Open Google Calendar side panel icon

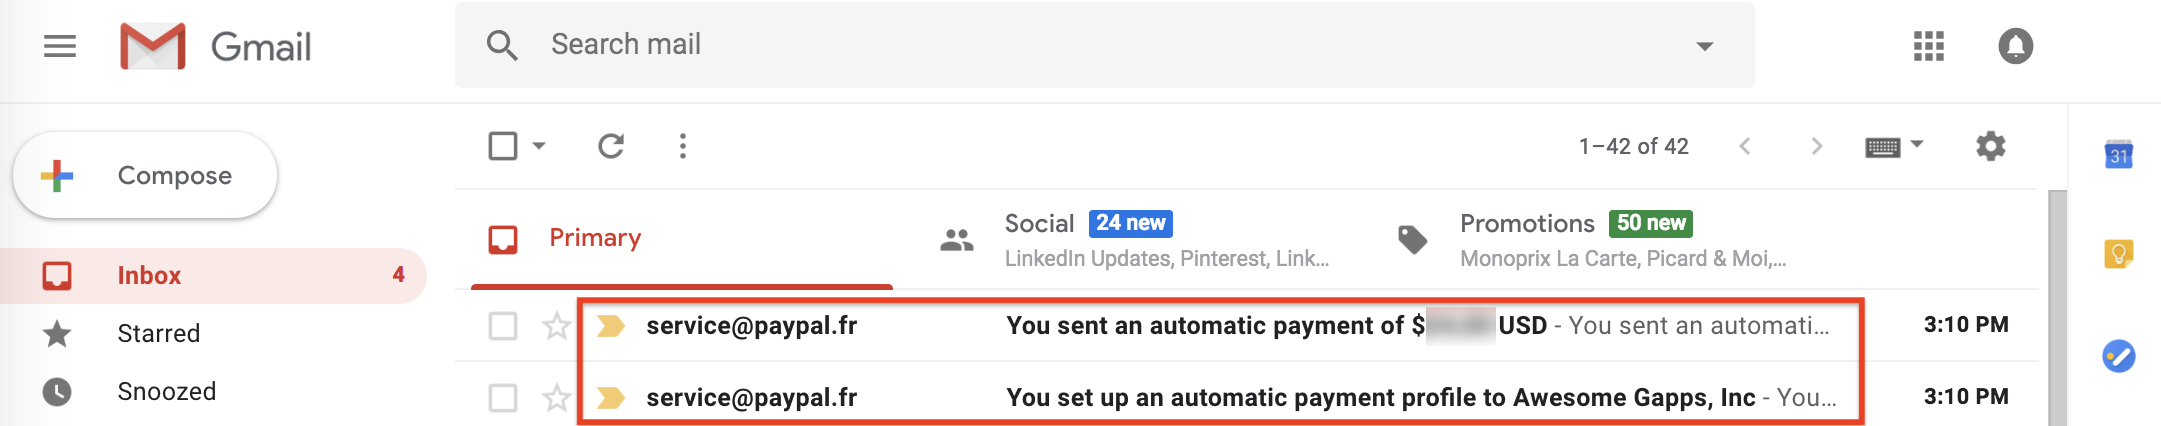(2118, 155)
